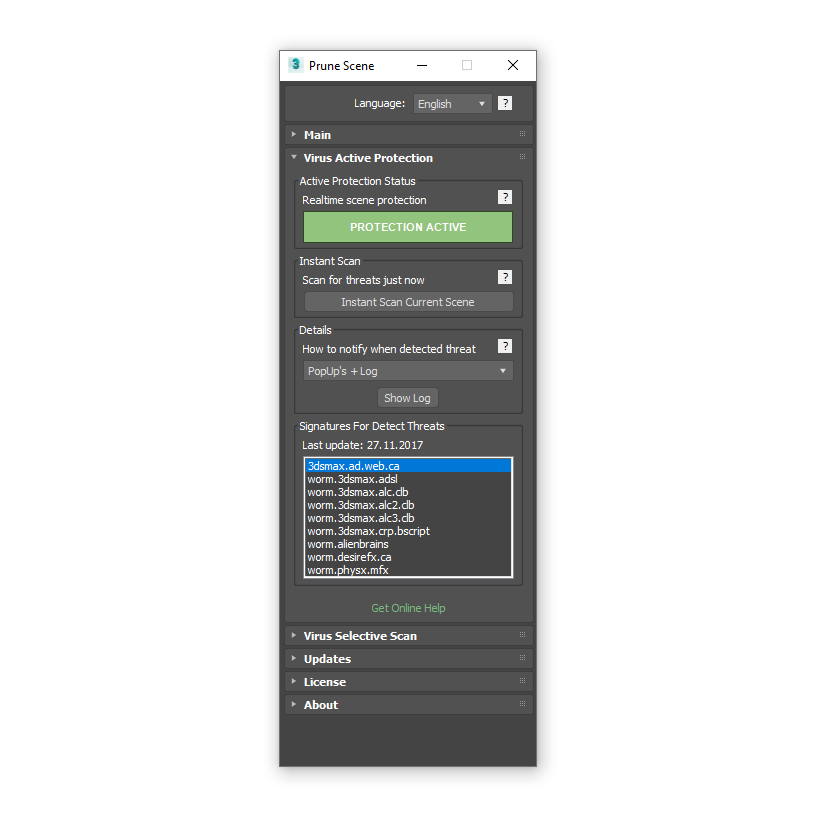This screenshot has height=817, width=817.
Task: Click the Virus Selective Scan grip handle
Action: click(x=522, y=635)
